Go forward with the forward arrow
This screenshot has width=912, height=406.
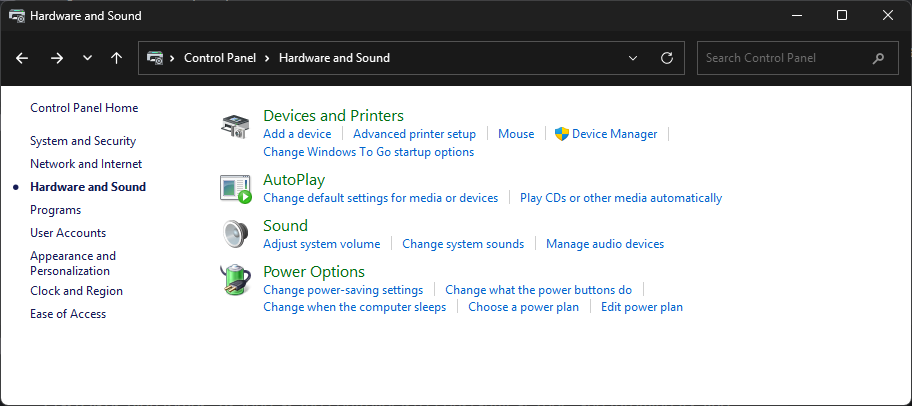[x=56, y=58]
